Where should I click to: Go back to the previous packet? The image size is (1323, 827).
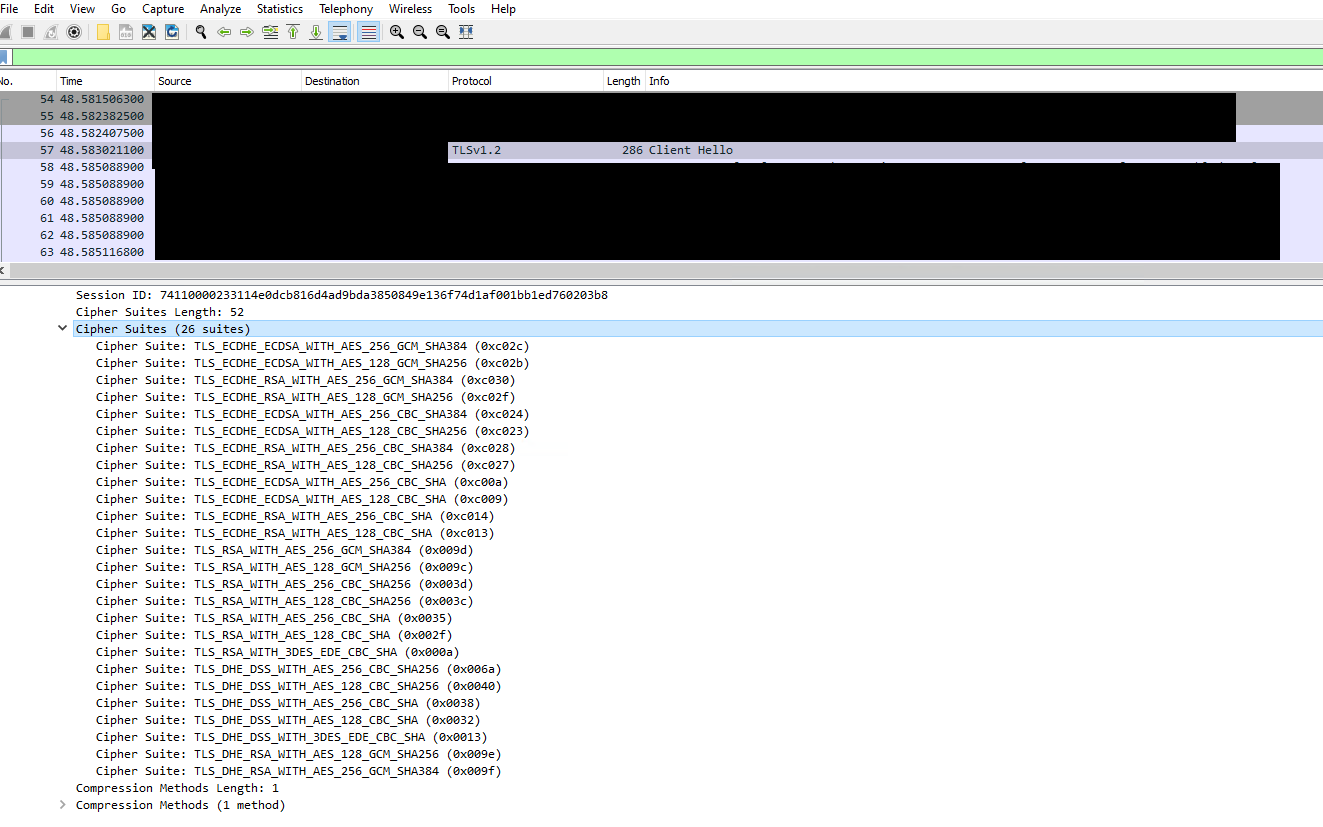click(224, 32)
